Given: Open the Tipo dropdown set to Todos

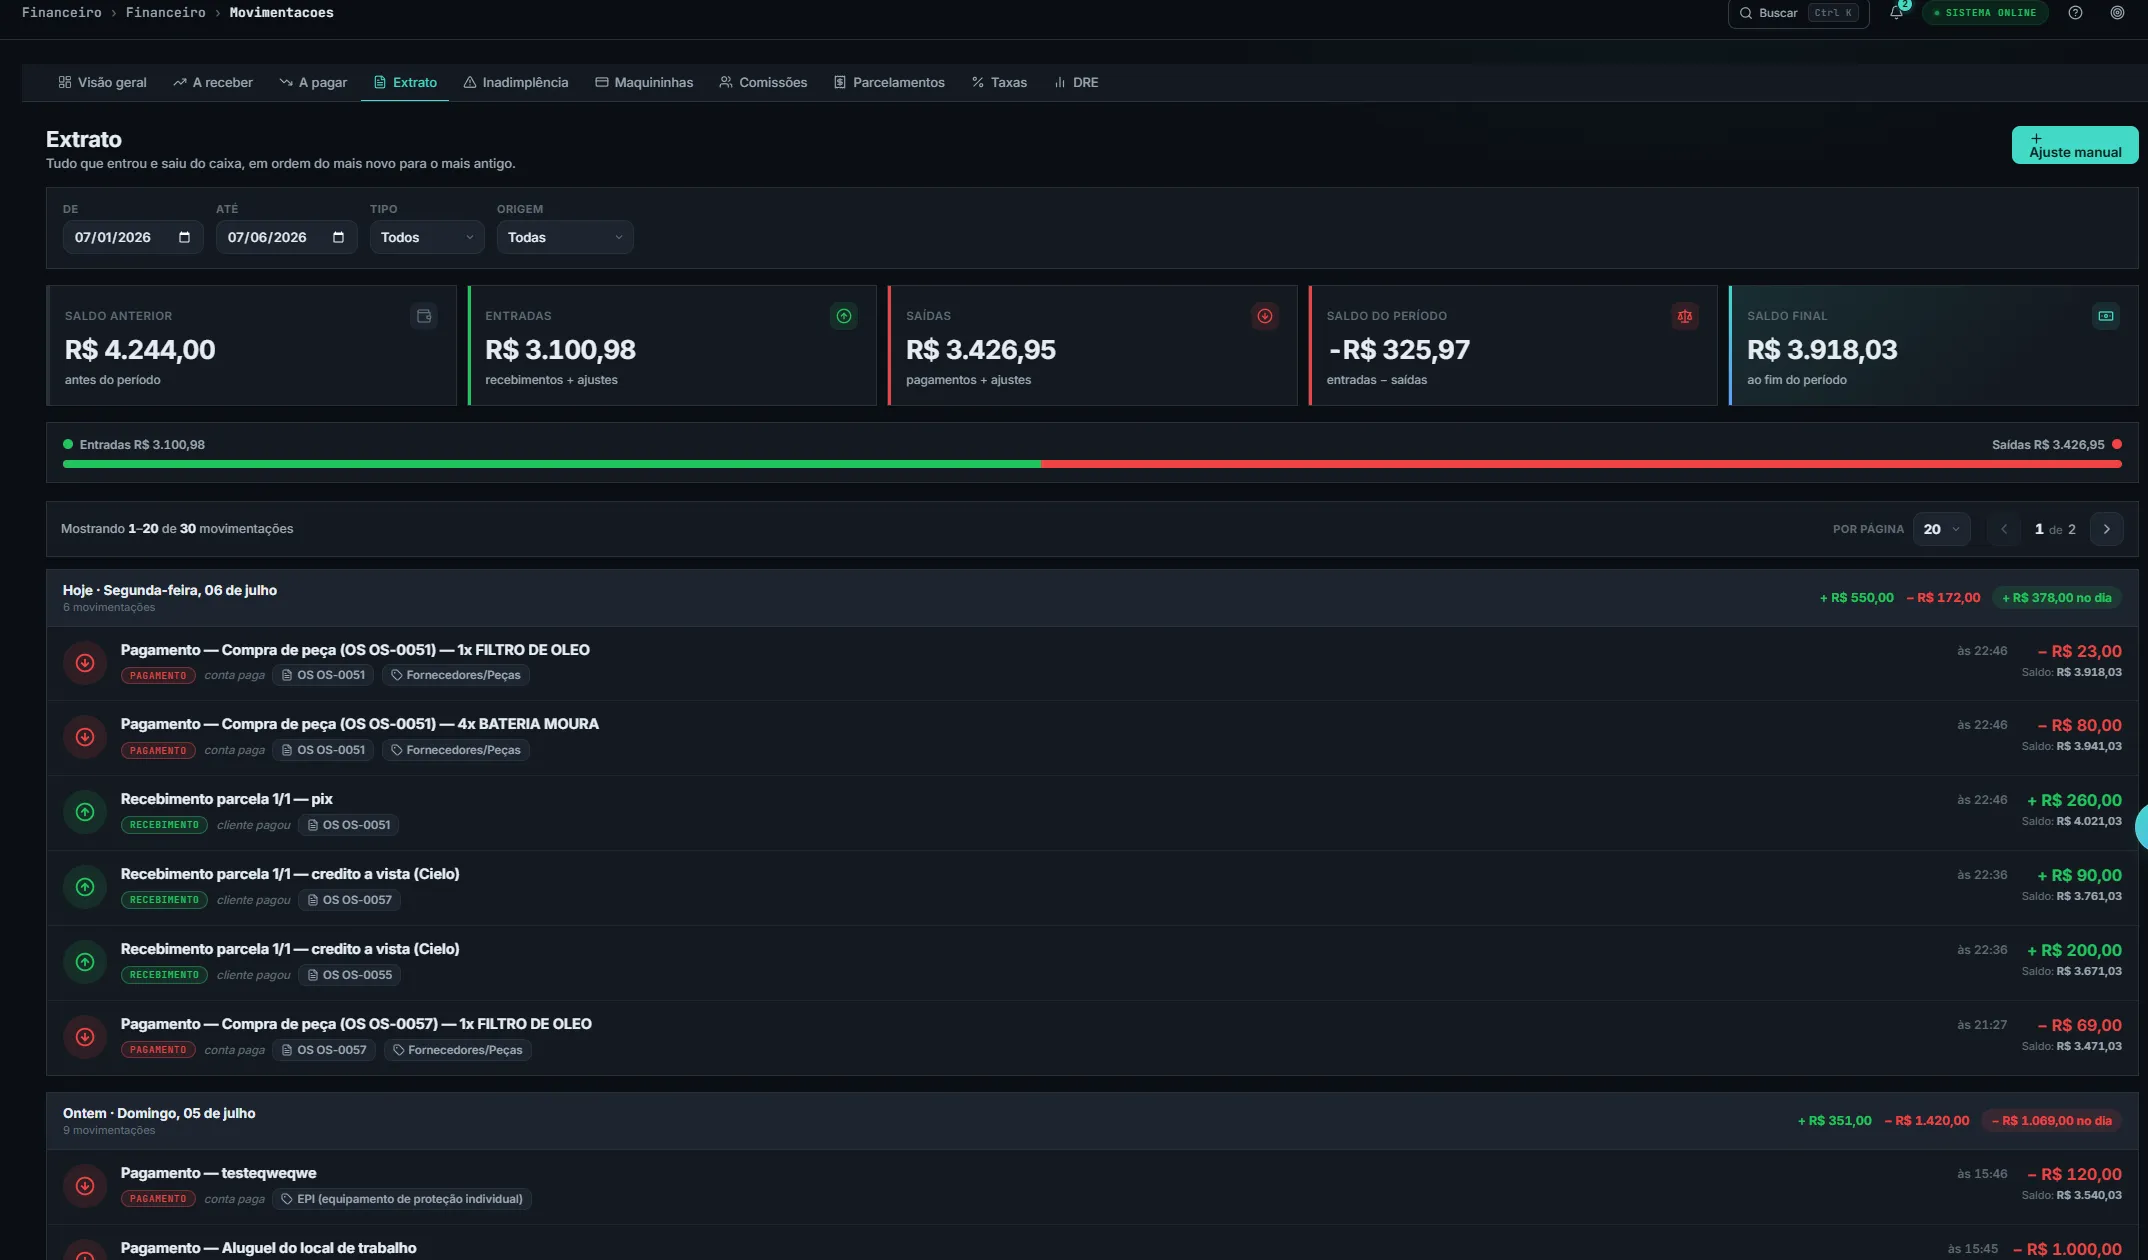Looking at the screenshot, I should click(x=427, y=237).
